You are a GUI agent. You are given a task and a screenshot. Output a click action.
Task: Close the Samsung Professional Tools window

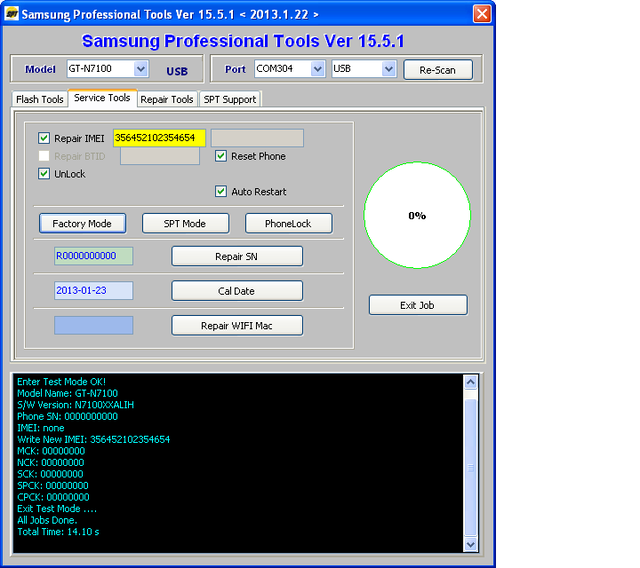click(482, 14)
